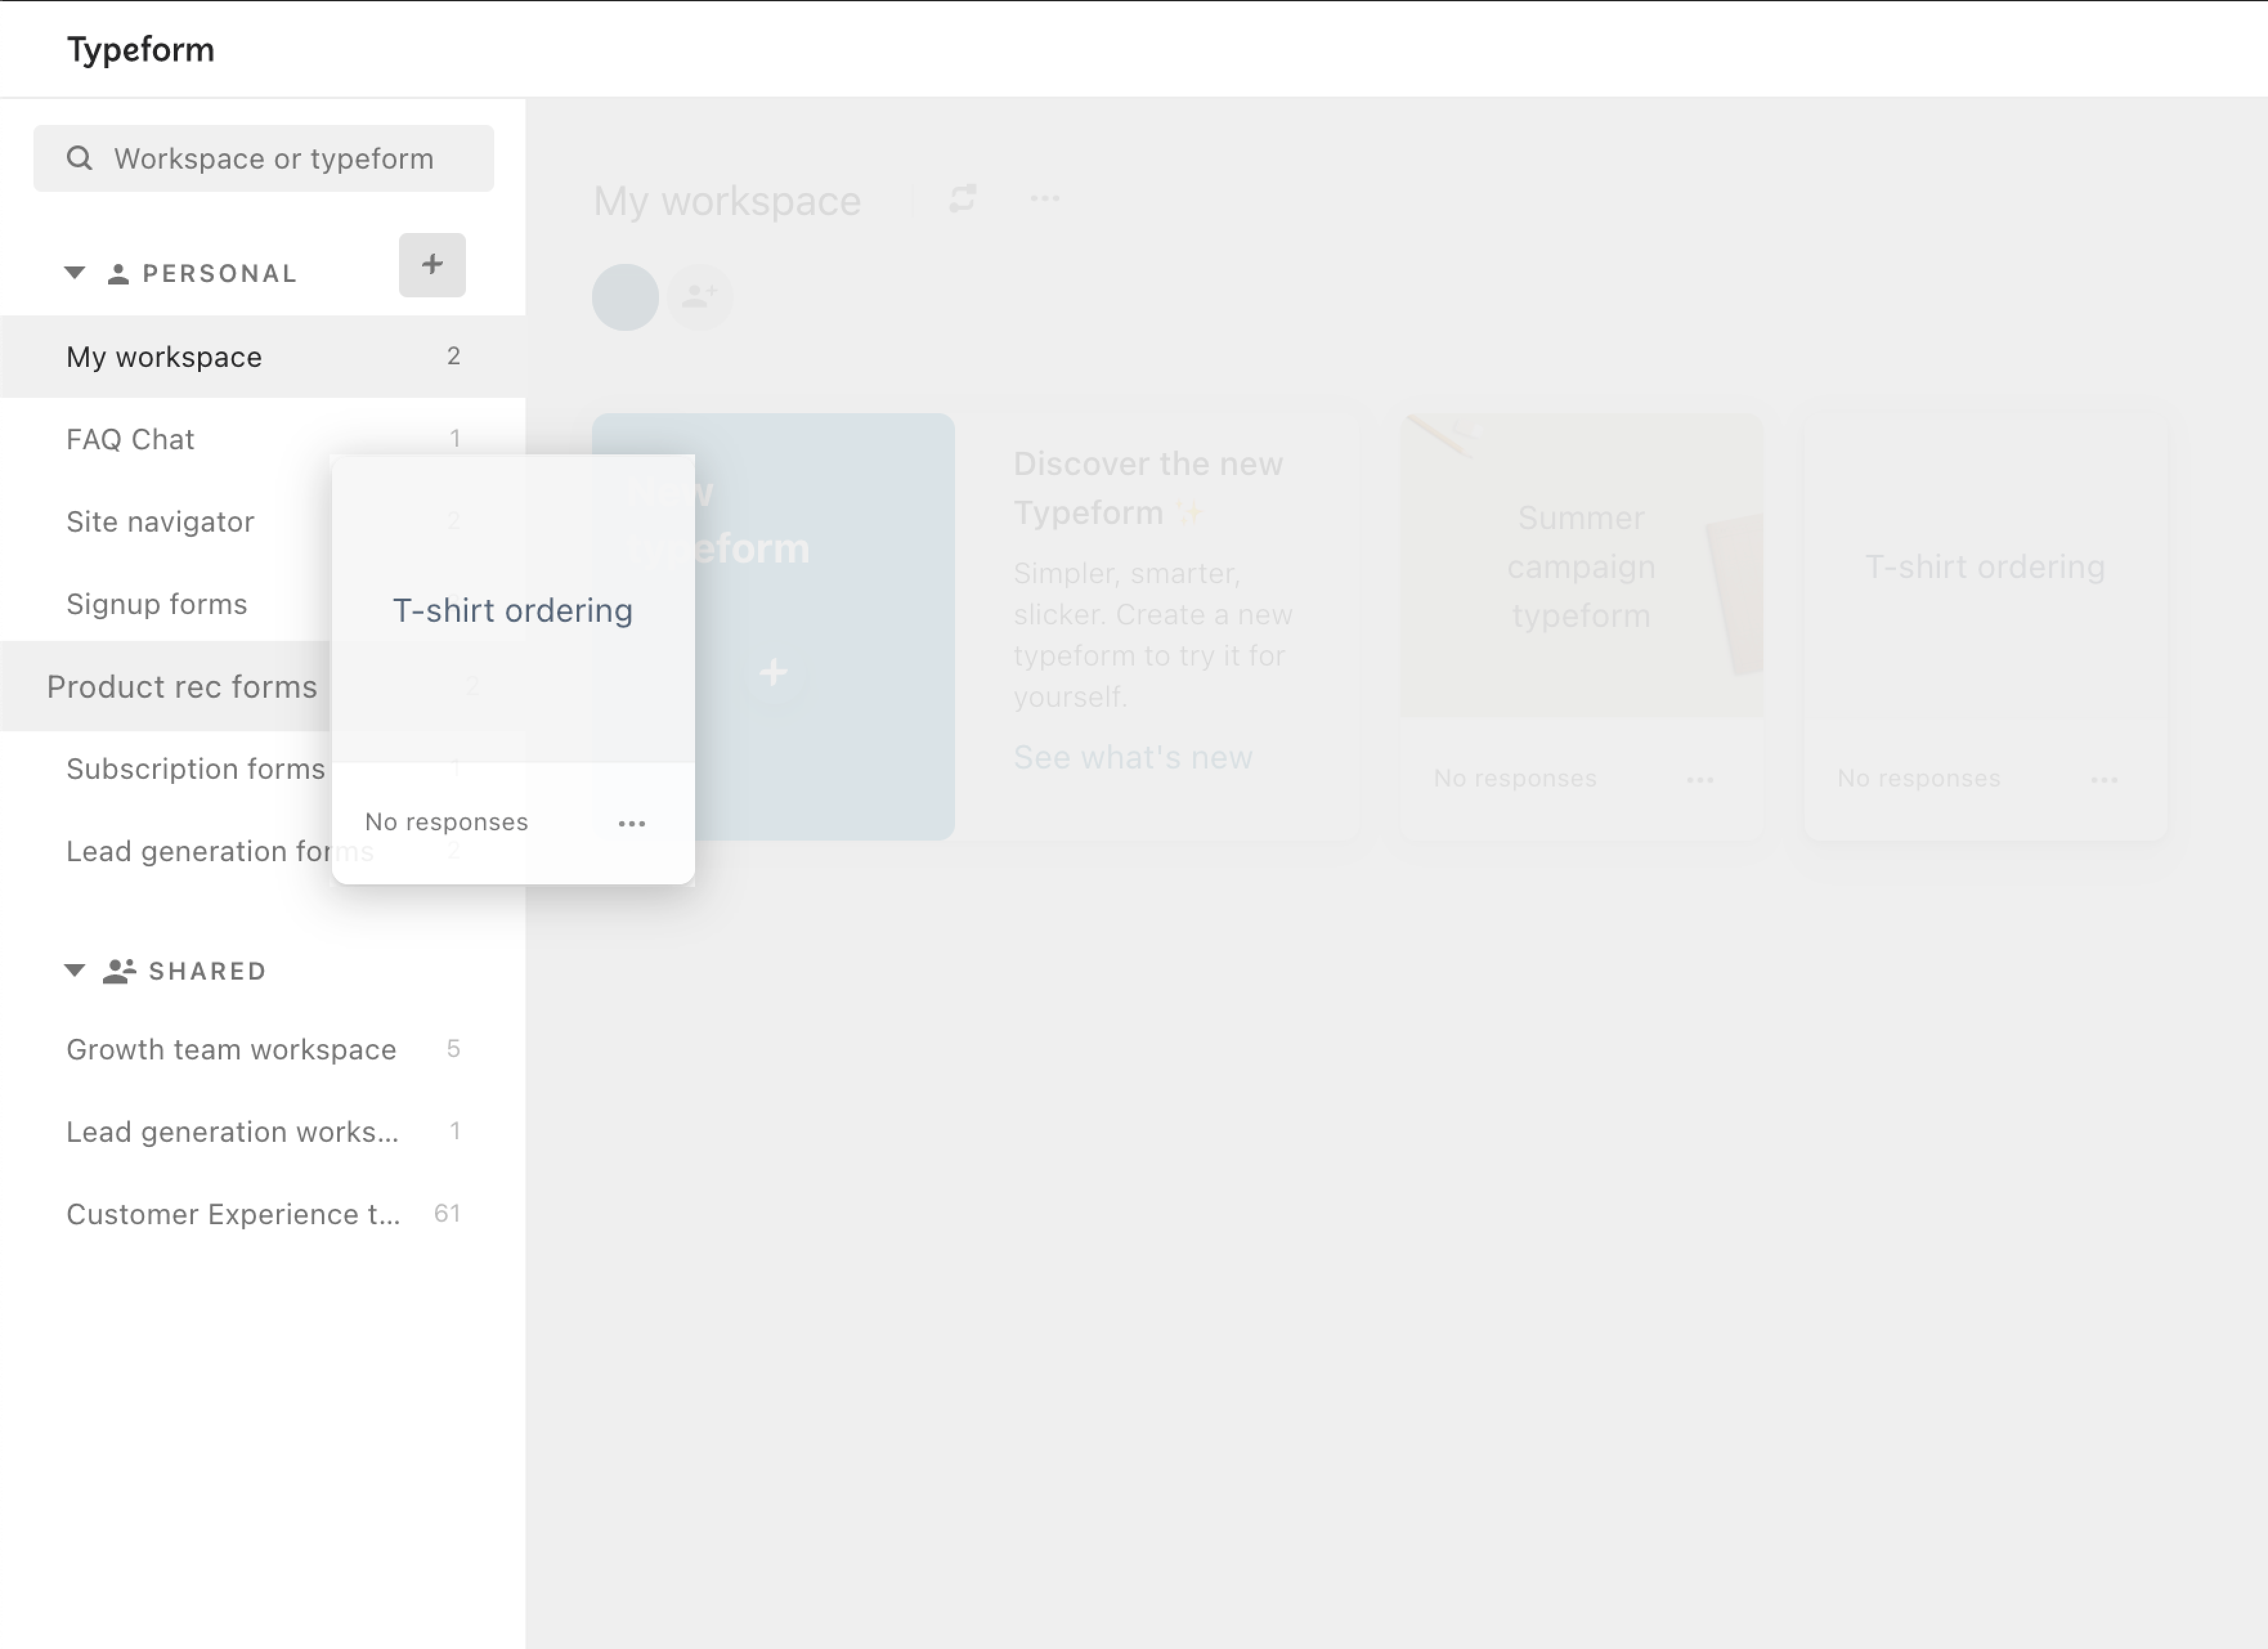Open options dots on dragged T-shirt card
This screenshot has height=1649, width=2268.
(632, 823)
